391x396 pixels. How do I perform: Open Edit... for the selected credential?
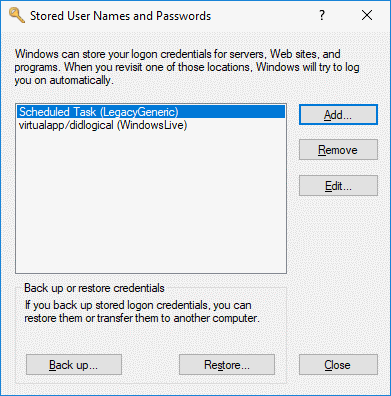(338, 186)
